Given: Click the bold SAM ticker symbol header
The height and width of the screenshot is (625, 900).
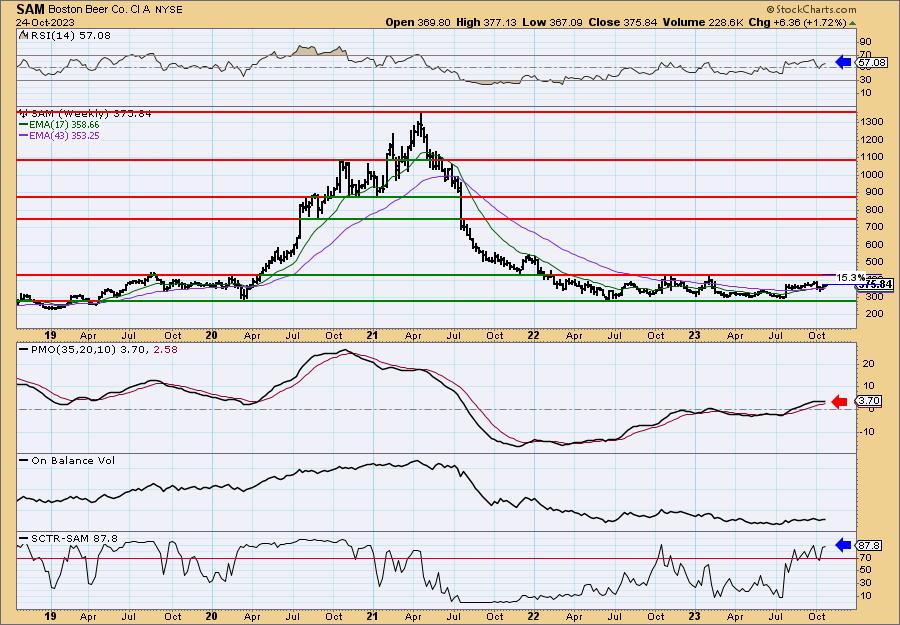Looking at the screenshot, I should coord(30,9).
